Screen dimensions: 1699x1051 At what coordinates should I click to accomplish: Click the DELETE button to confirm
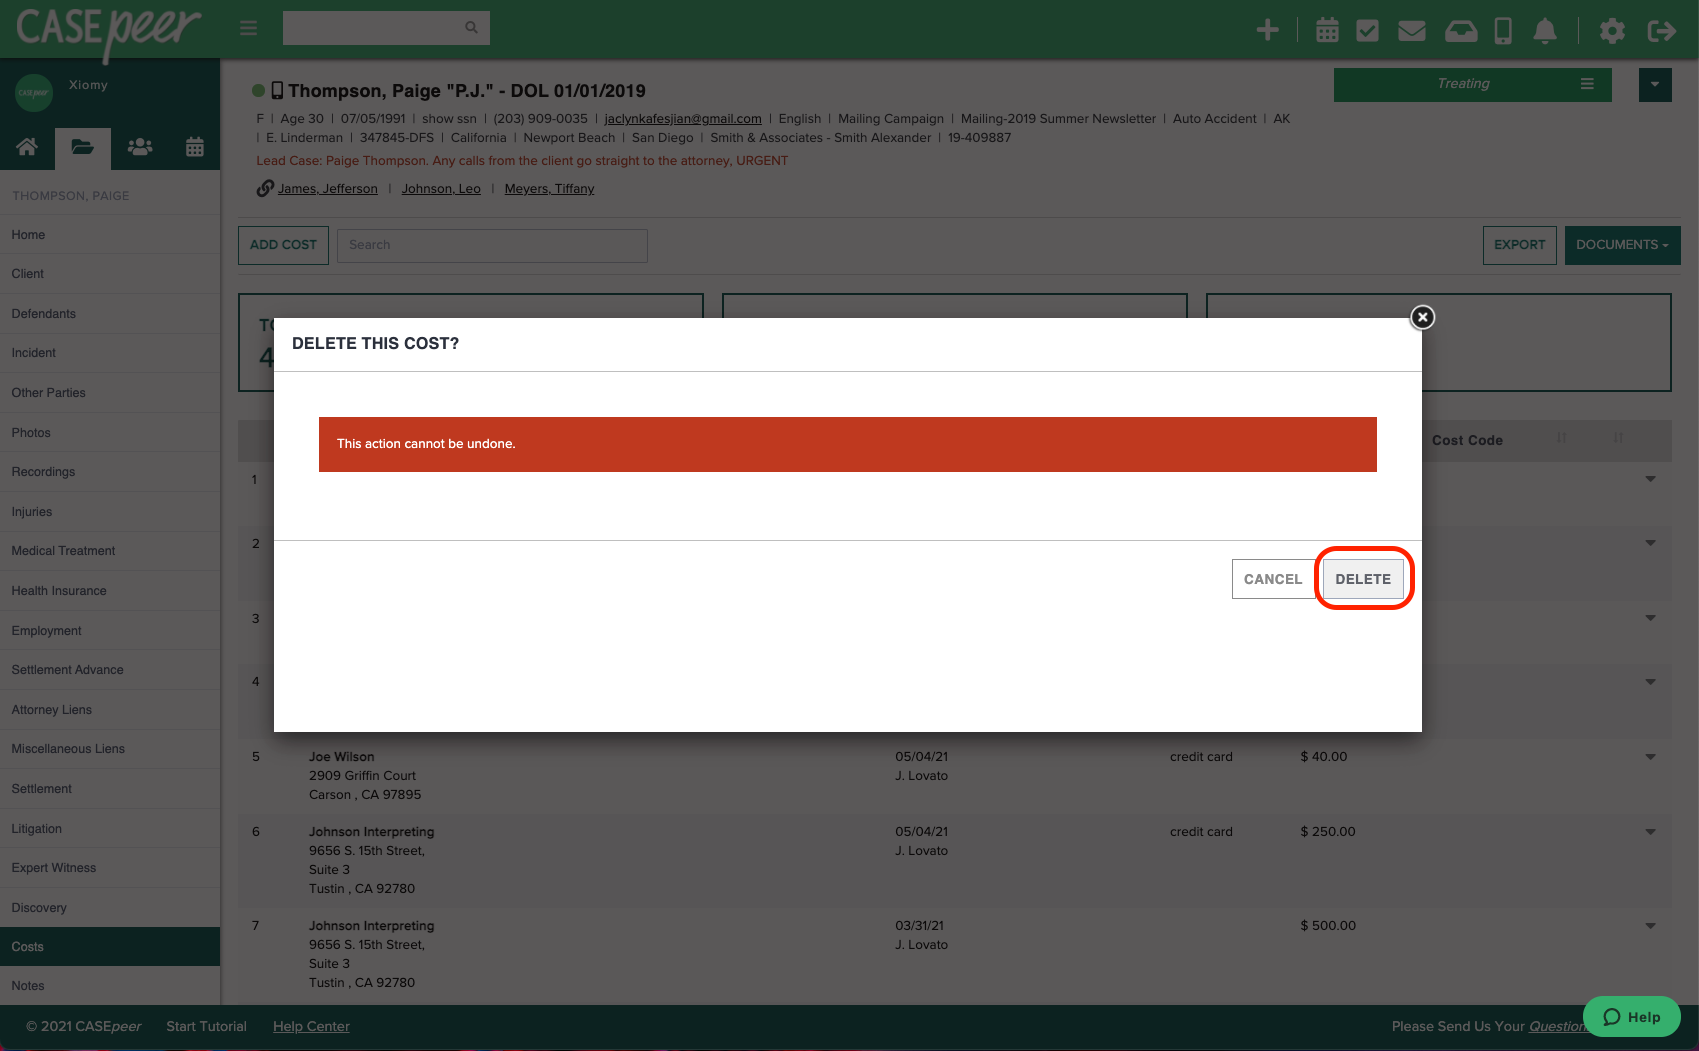[1363, 578]
